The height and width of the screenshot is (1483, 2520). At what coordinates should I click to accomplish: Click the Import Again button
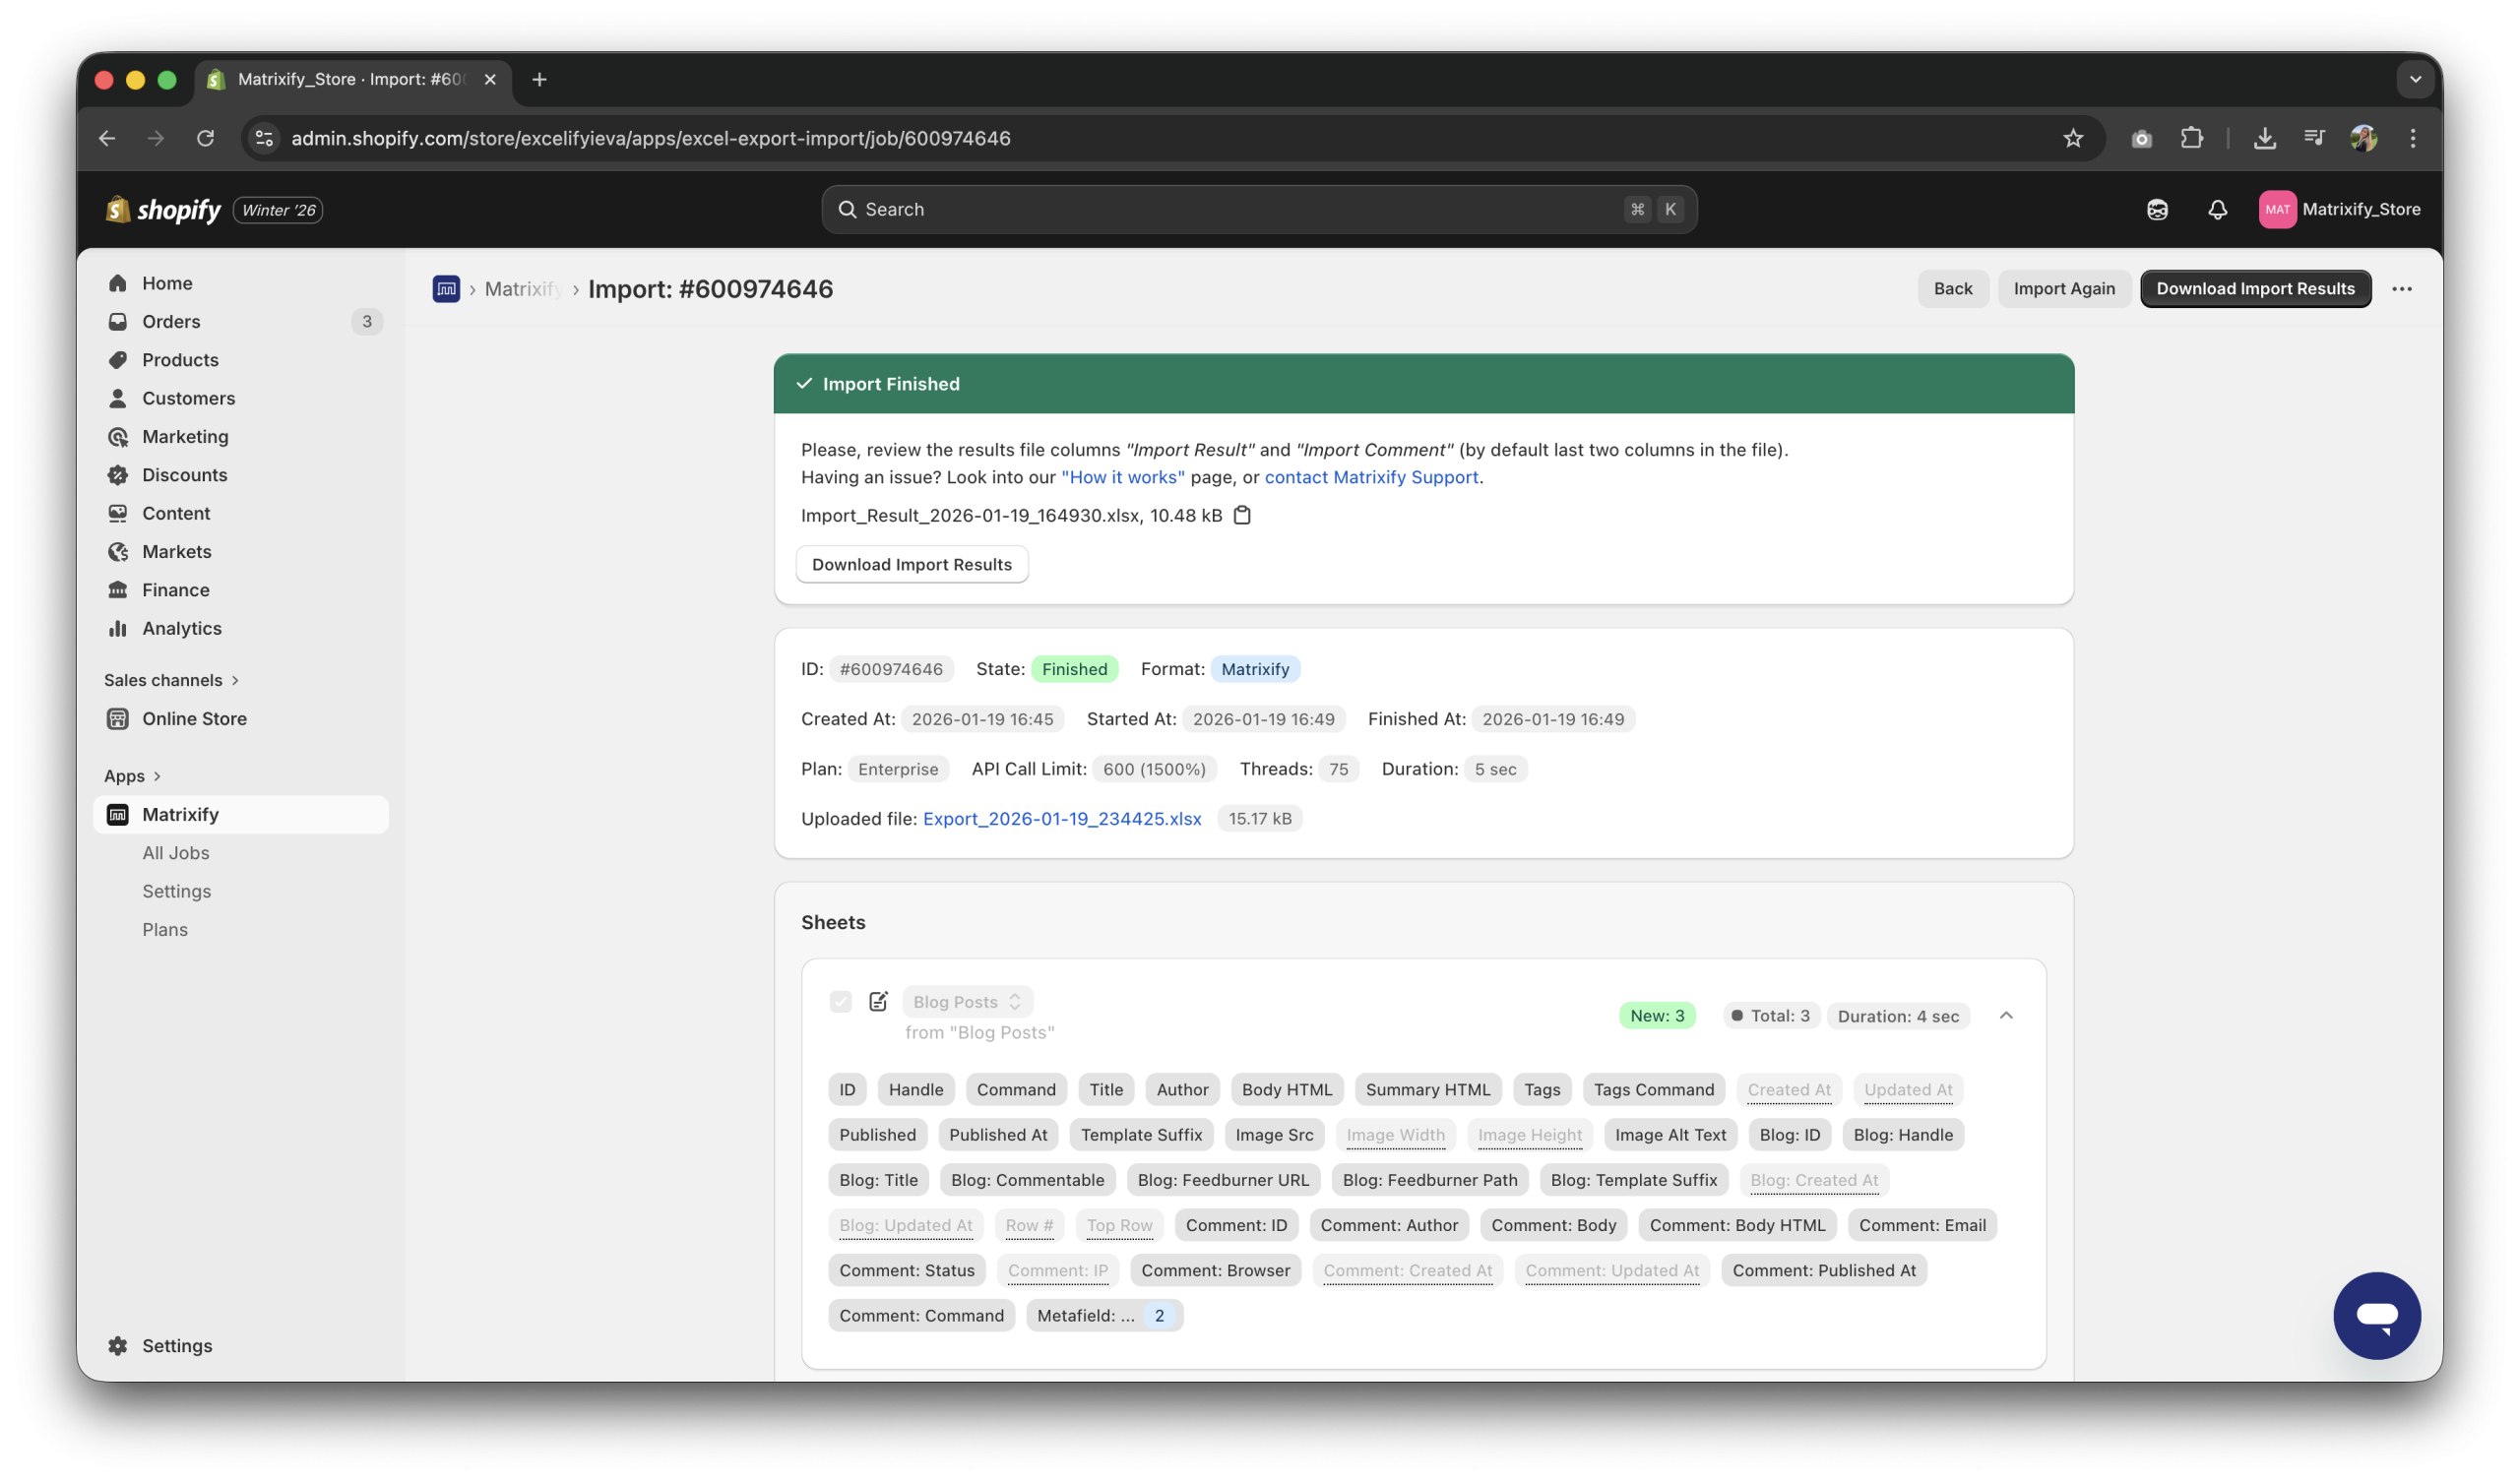(2063, 289)
